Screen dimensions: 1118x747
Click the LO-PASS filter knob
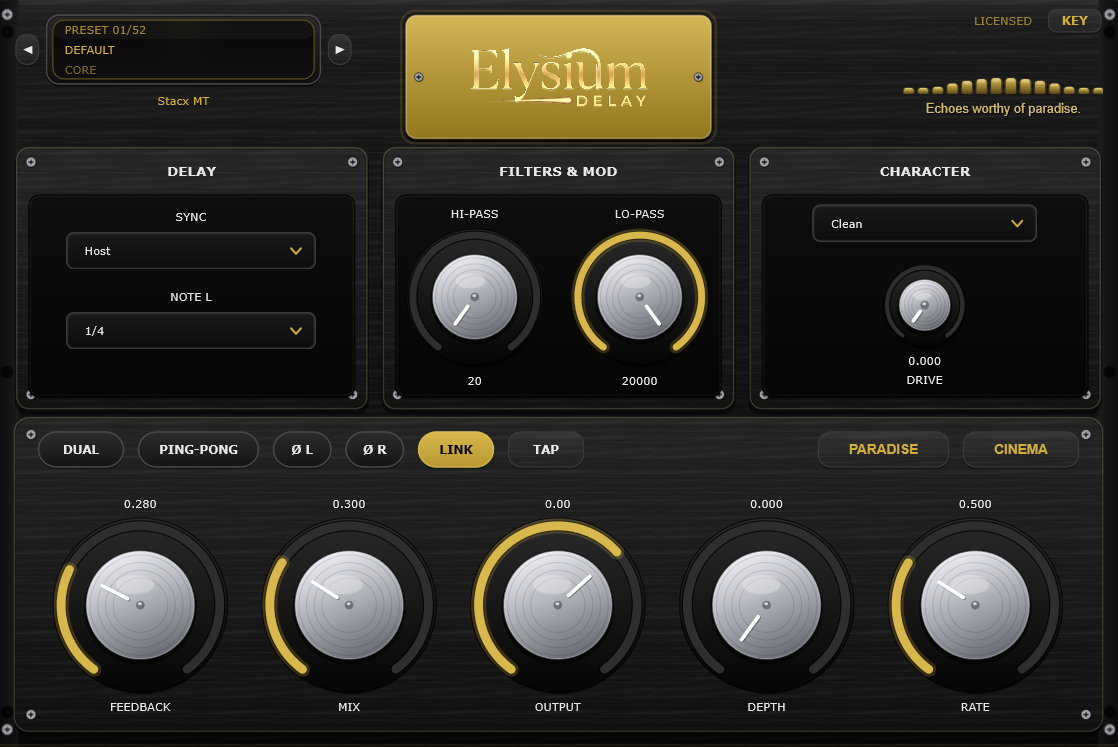640,297
